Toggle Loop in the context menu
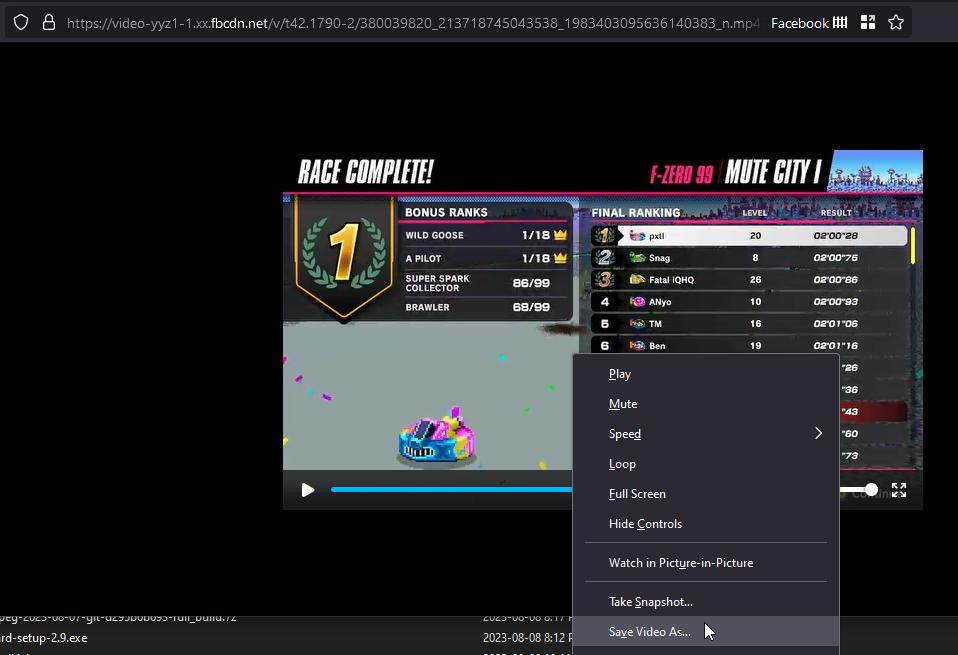 622,464
